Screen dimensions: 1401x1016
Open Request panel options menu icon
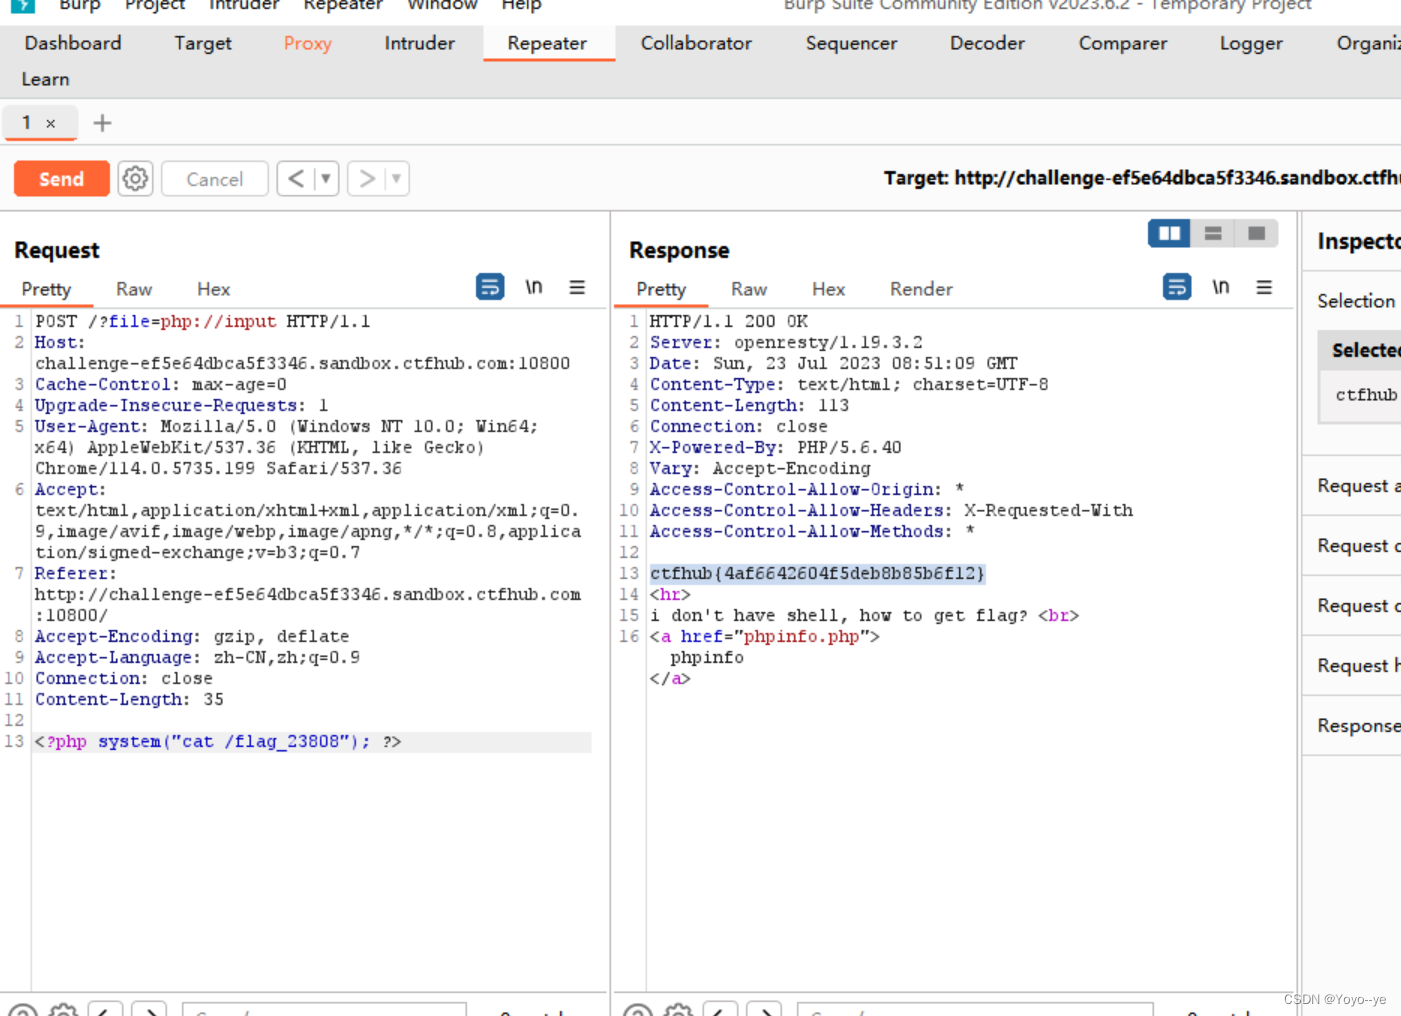pos(577,287)
